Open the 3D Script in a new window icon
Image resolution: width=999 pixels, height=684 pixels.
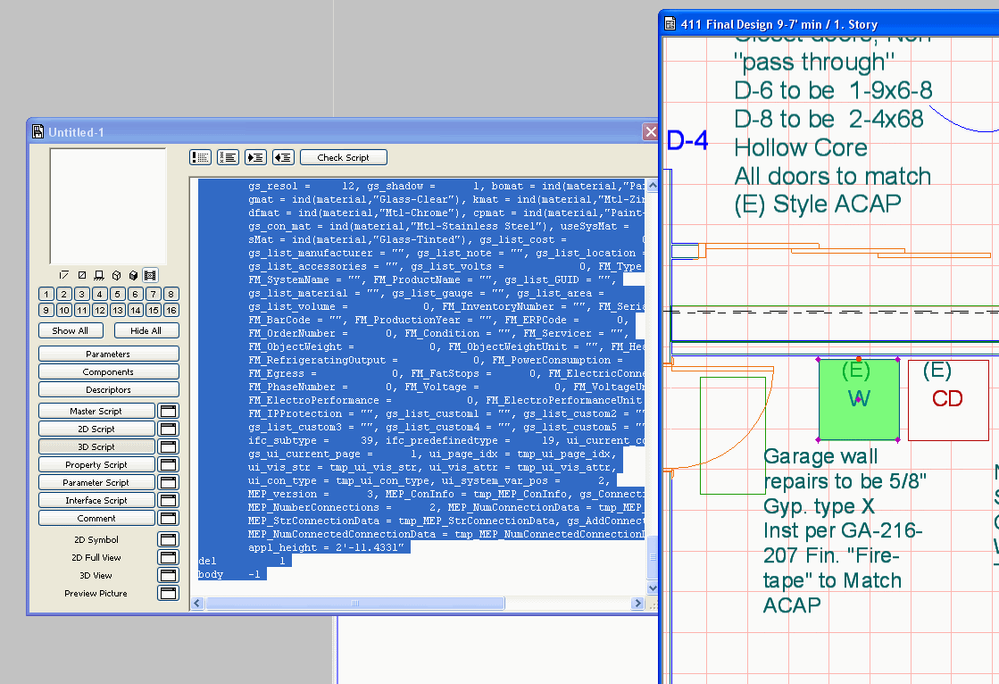[x=167, y=446]
